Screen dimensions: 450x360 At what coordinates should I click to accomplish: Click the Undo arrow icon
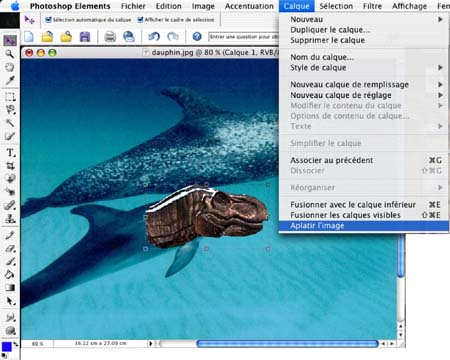(154, 36)
